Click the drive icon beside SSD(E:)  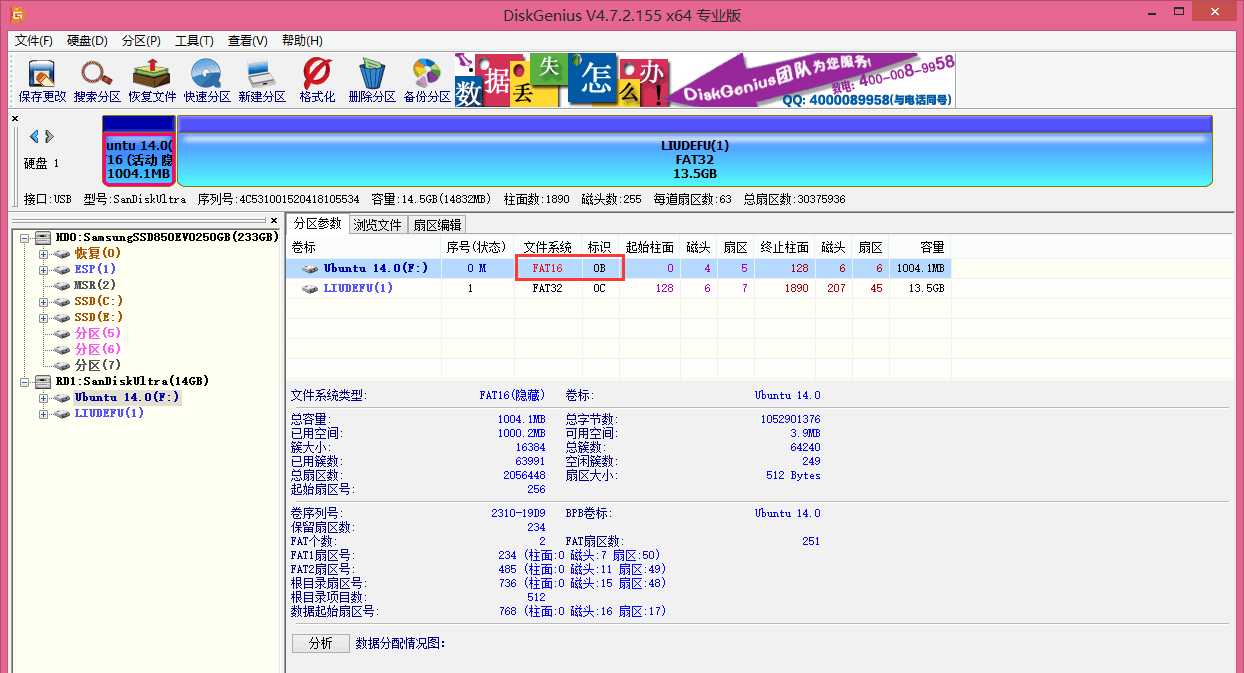coord(62,317)
